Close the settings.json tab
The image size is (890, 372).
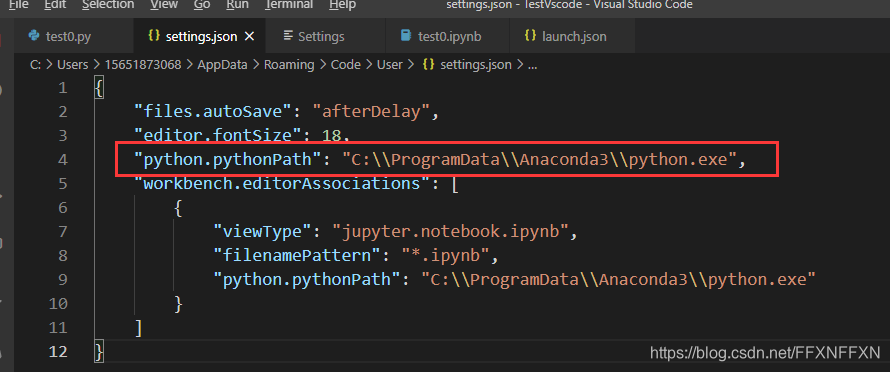coord(249,36)
